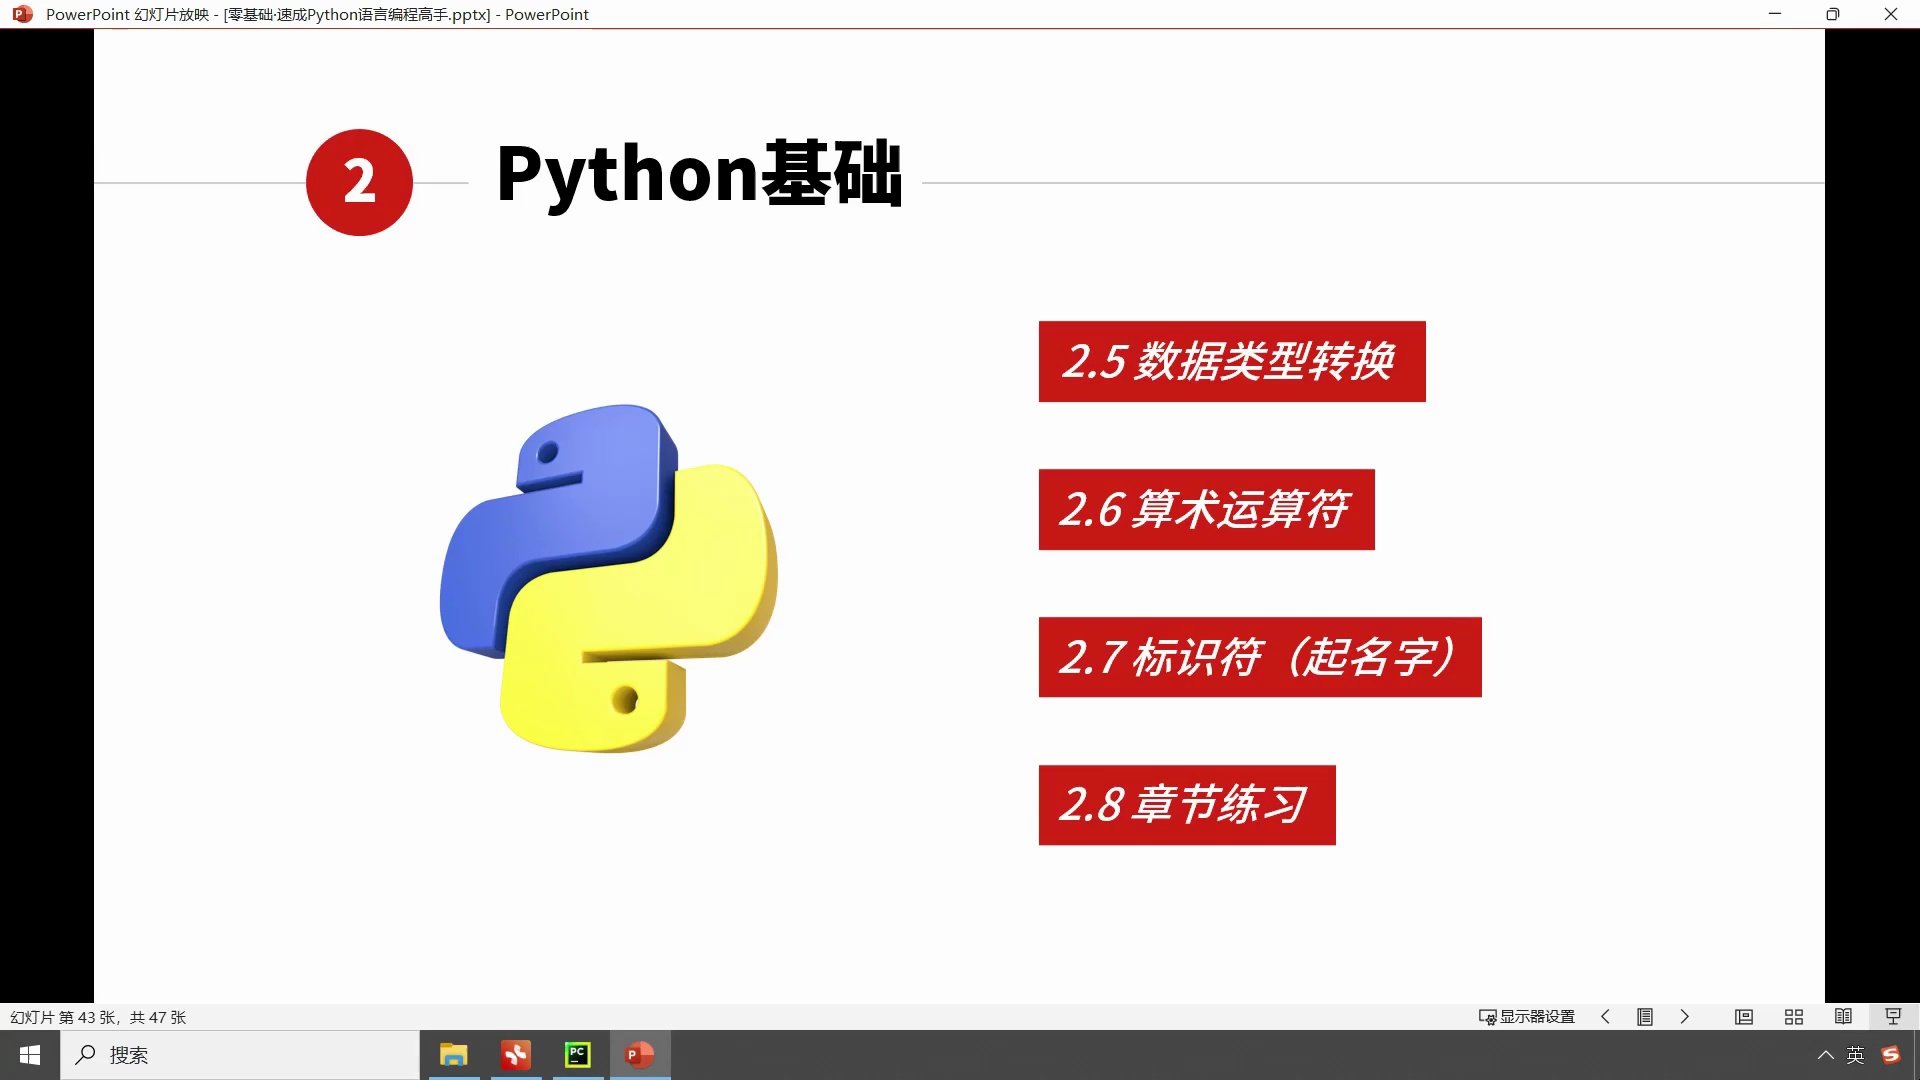The image size is (1920, 1080).
Task: Switch to Reading view icon
Action: [x=1843, y=1016]
